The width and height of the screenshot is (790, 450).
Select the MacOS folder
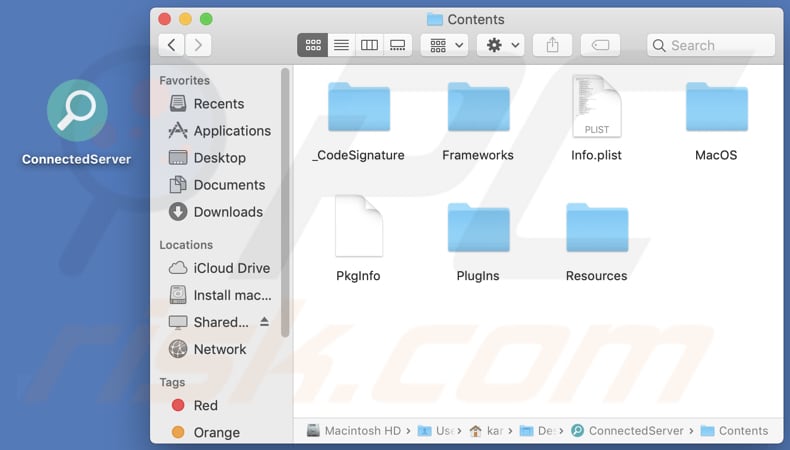716,107
